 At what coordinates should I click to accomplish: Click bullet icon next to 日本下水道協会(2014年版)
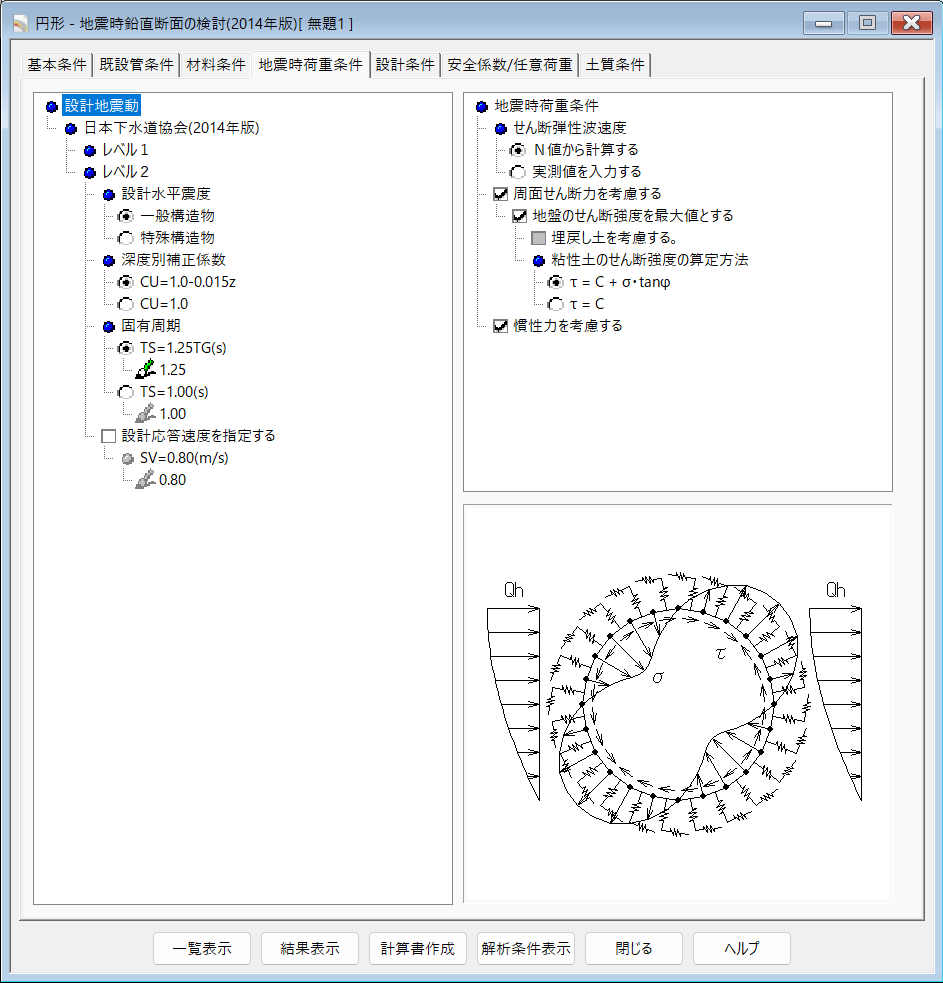71,129
